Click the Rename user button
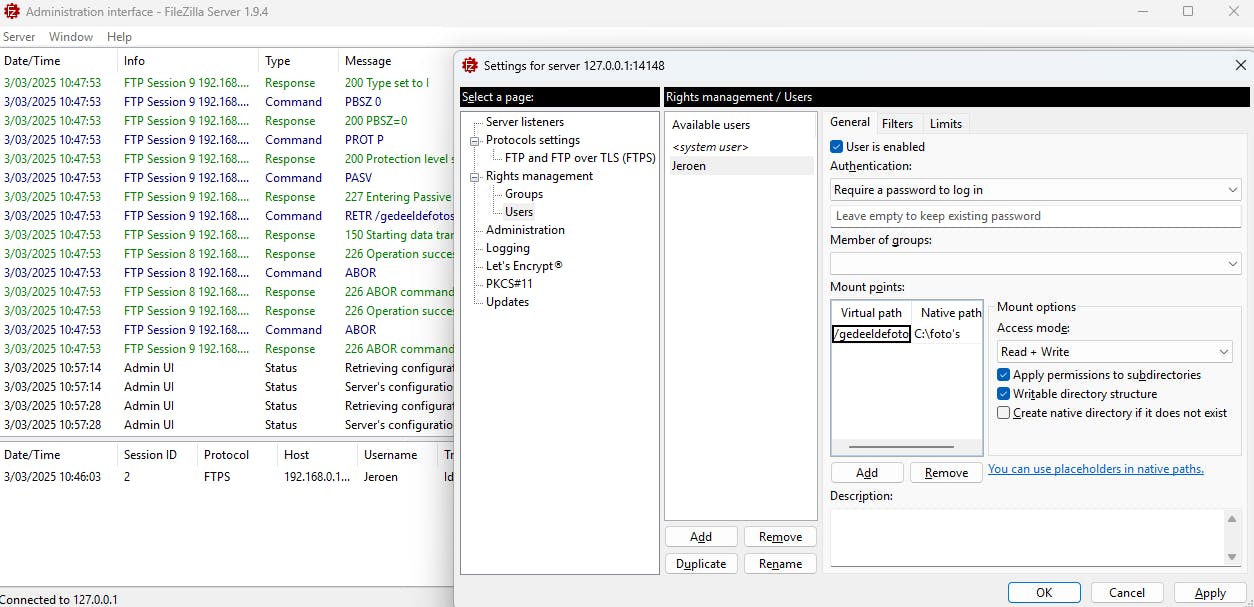The height and width of the screenshot is (607, 1254). click(x=780, y=564)
